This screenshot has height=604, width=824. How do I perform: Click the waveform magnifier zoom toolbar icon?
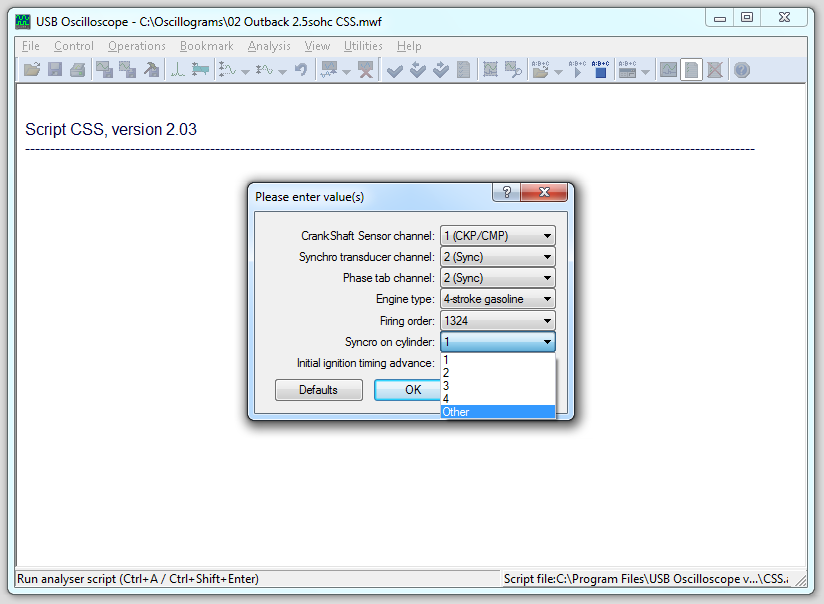(513, 70)
